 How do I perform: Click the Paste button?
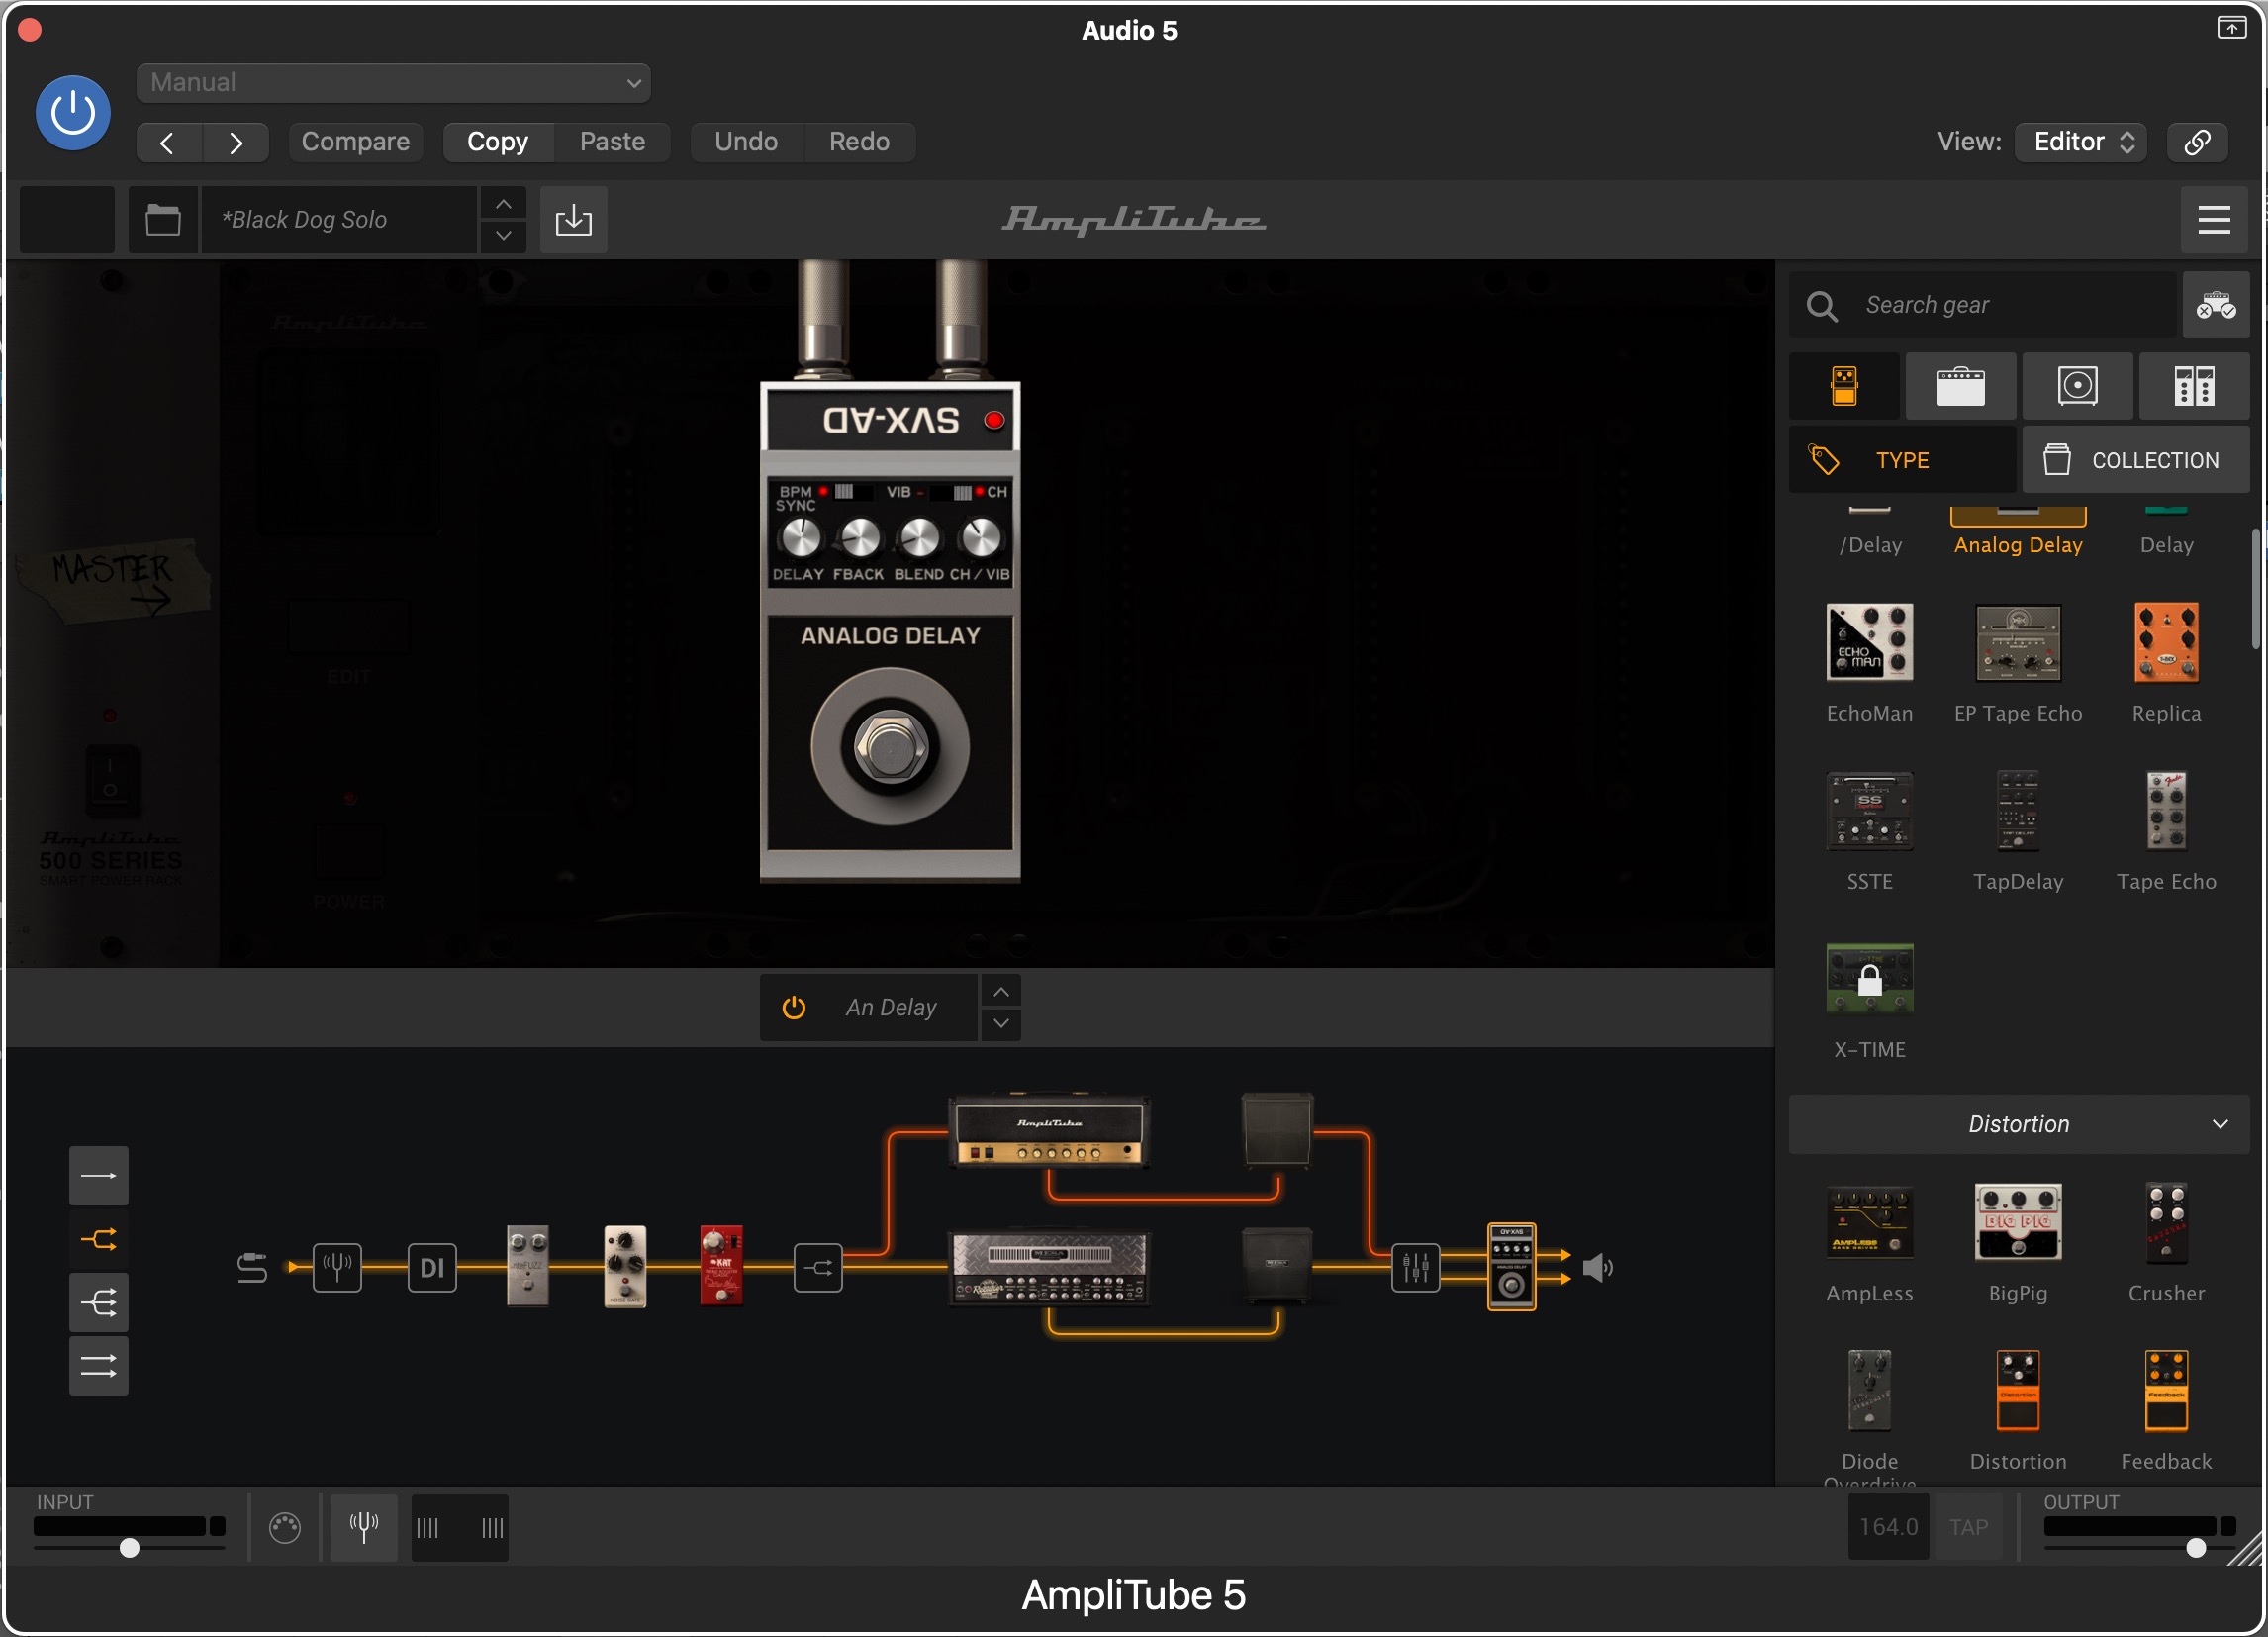(613, 142)
